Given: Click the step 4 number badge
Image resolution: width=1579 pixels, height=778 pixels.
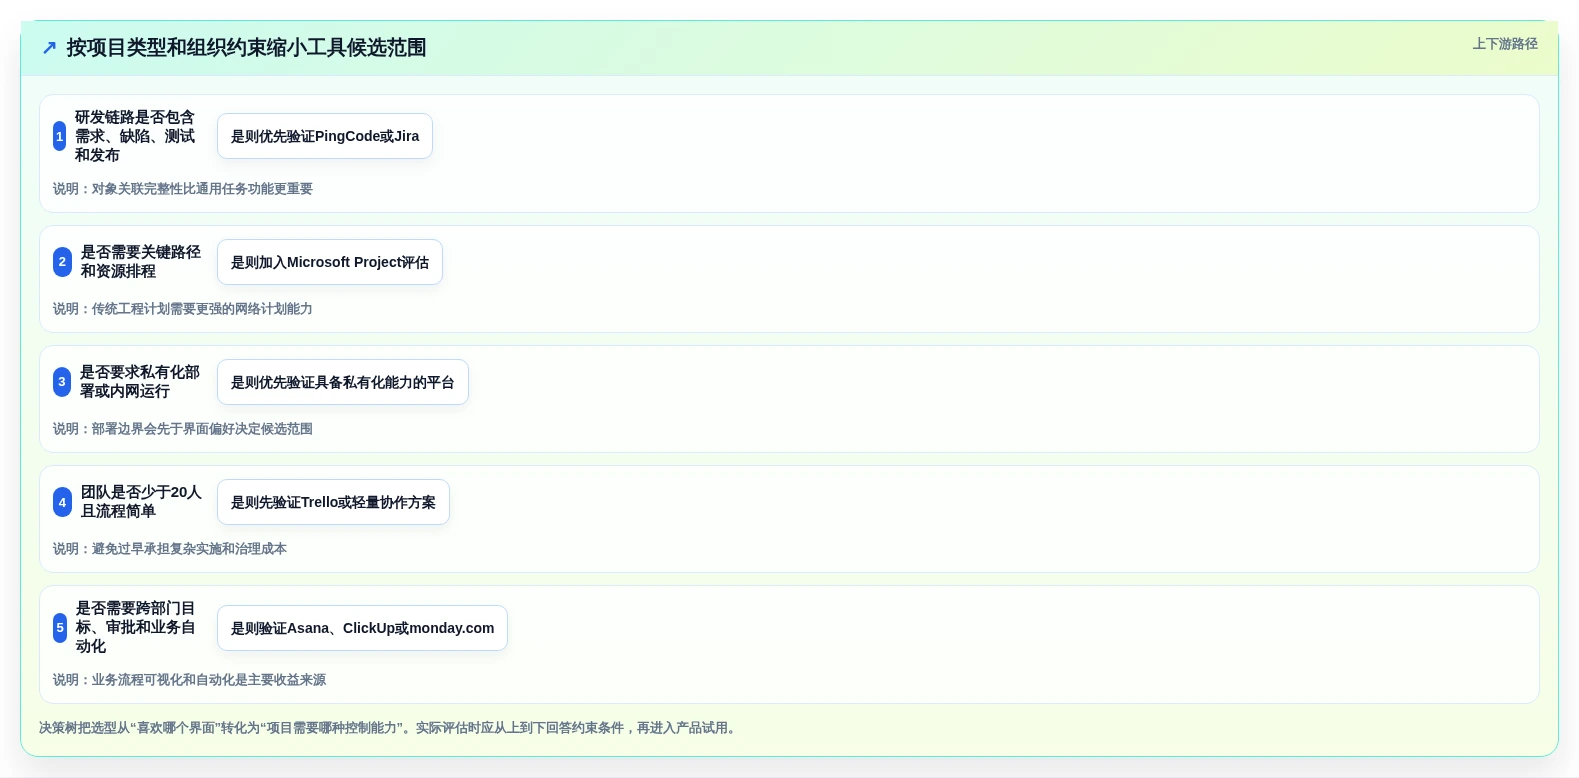Looking at the screenshot, I should (x=62, y=502).
